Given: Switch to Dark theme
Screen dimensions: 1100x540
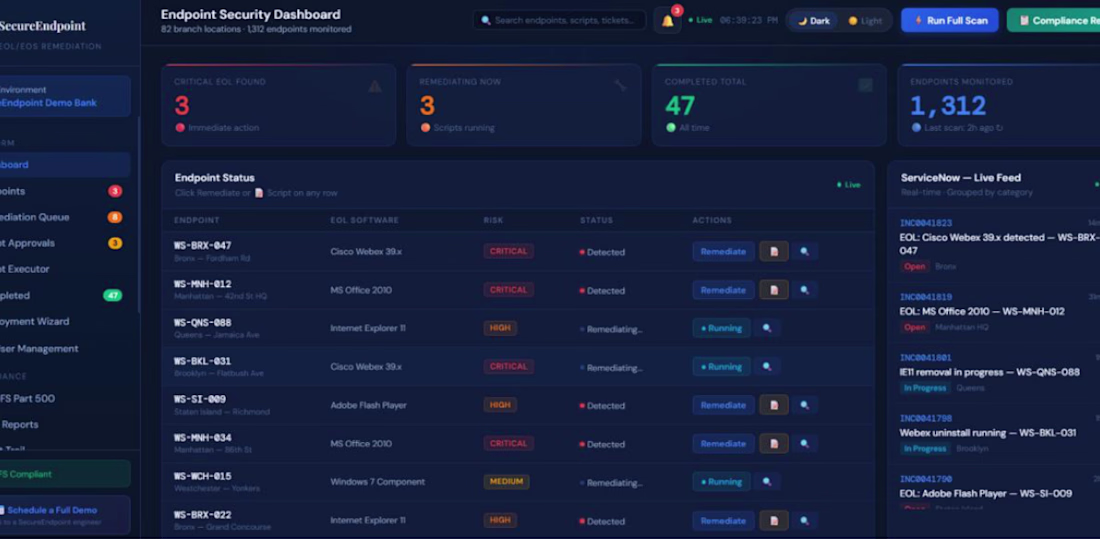Looking at the screenshot, I should click(x=814, y=20).
